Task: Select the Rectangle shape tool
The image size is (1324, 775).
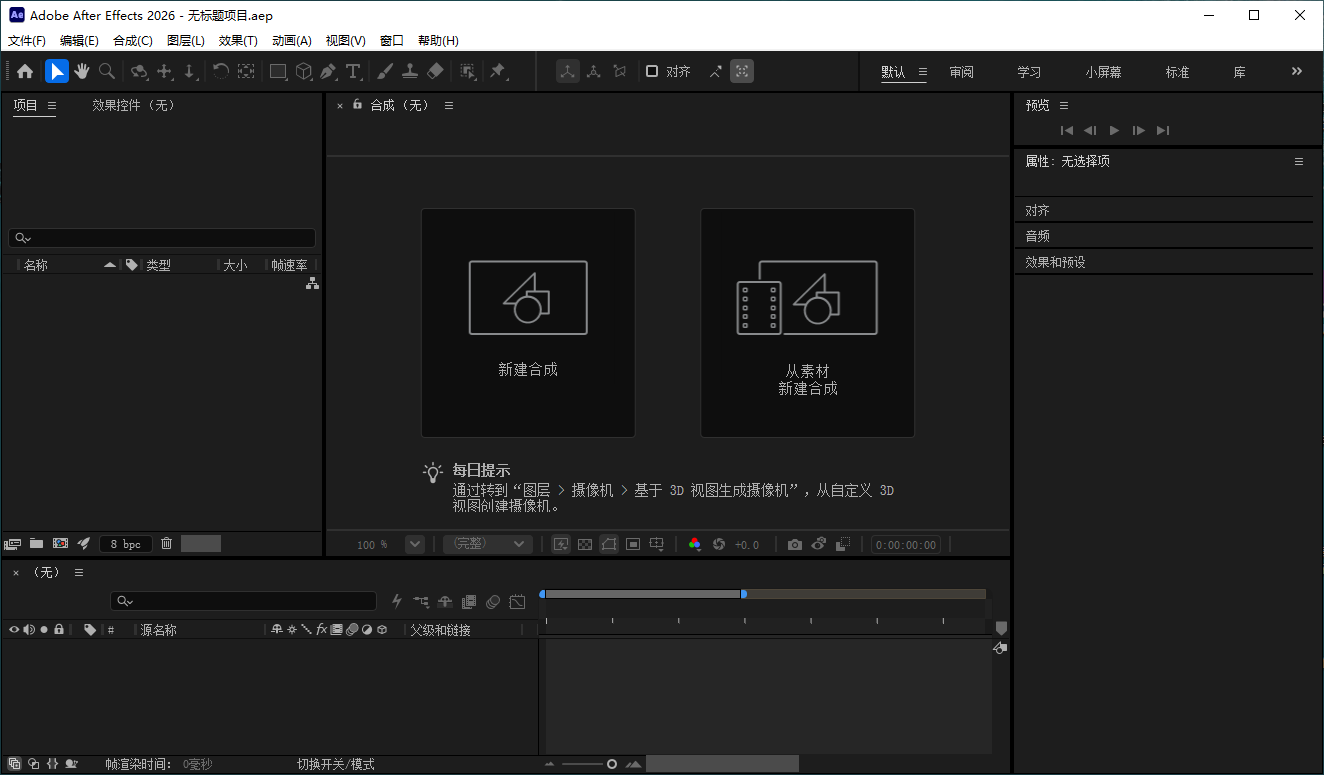Action: pyautogui.click(x=279, y=71)
